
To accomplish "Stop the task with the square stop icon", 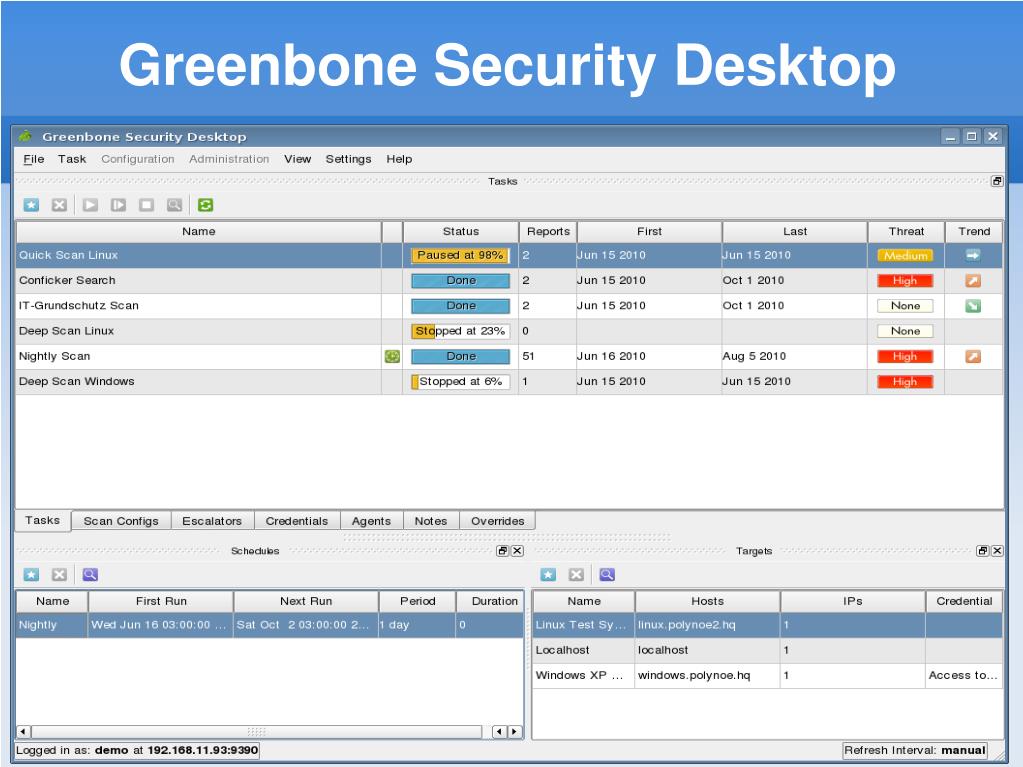I will [146, 205].
